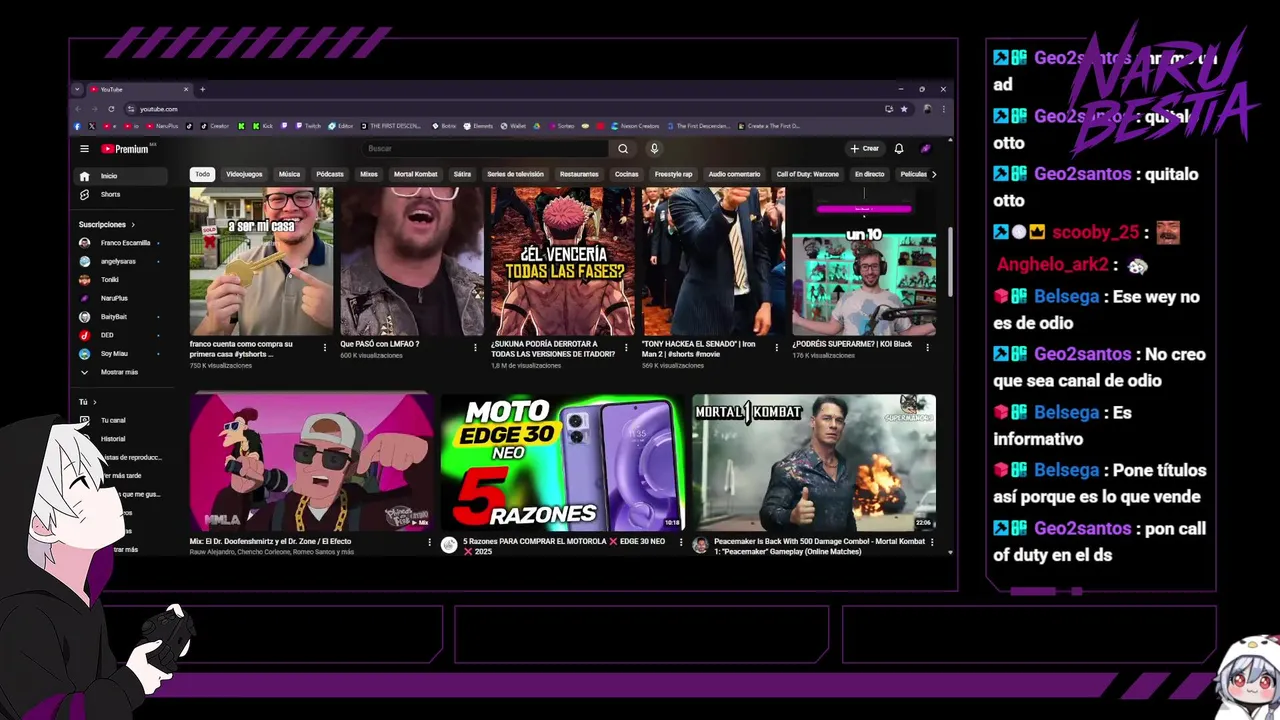Open Soy Miau subscription
The height and width of the screenshot is (720, 1280).
123,353
